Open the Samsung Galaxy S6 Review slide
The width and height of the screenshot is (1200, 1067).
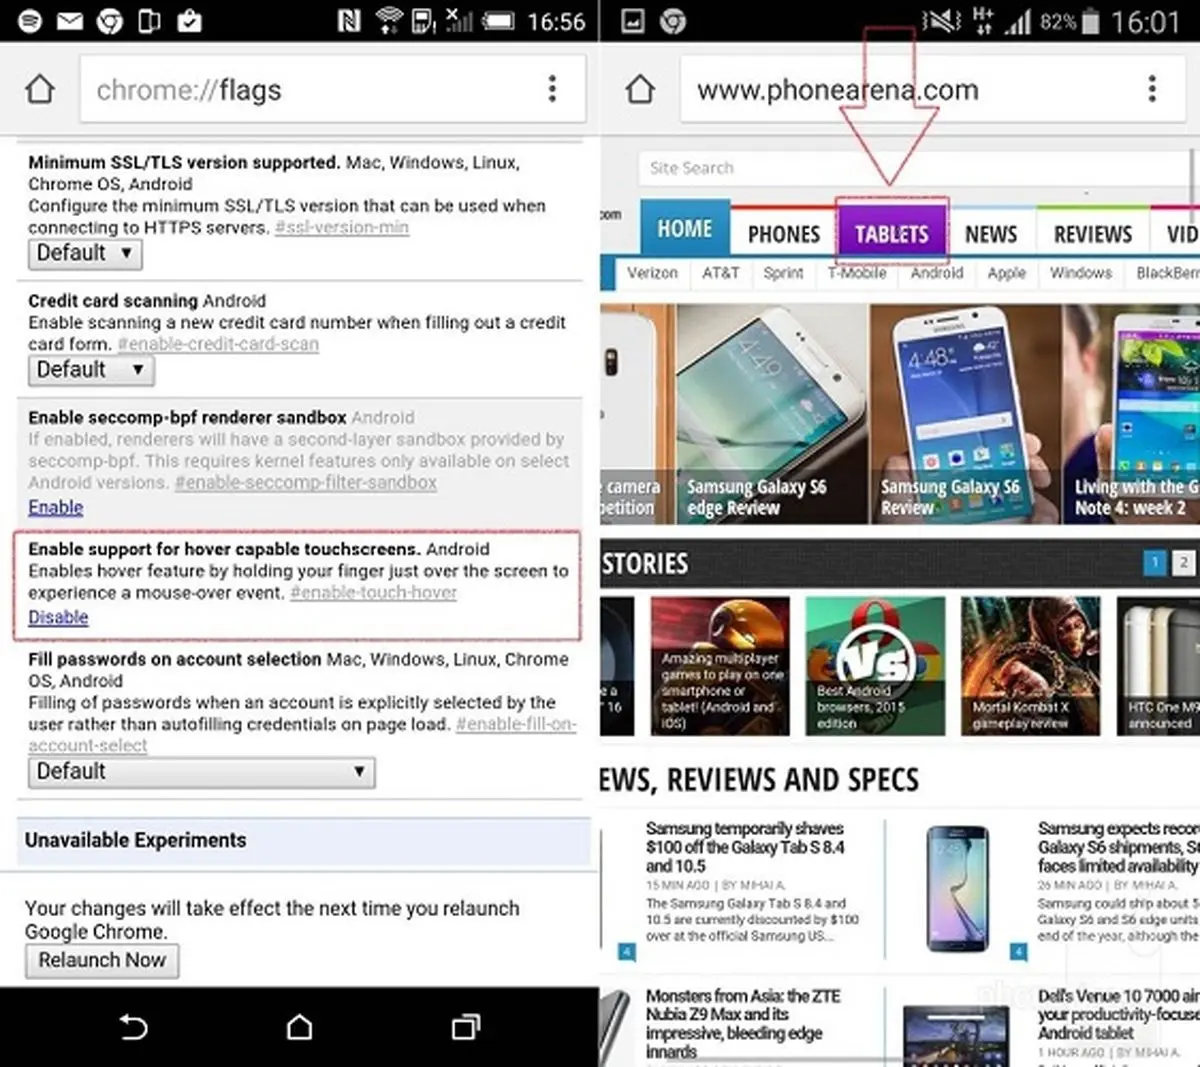tap(965, 414)
